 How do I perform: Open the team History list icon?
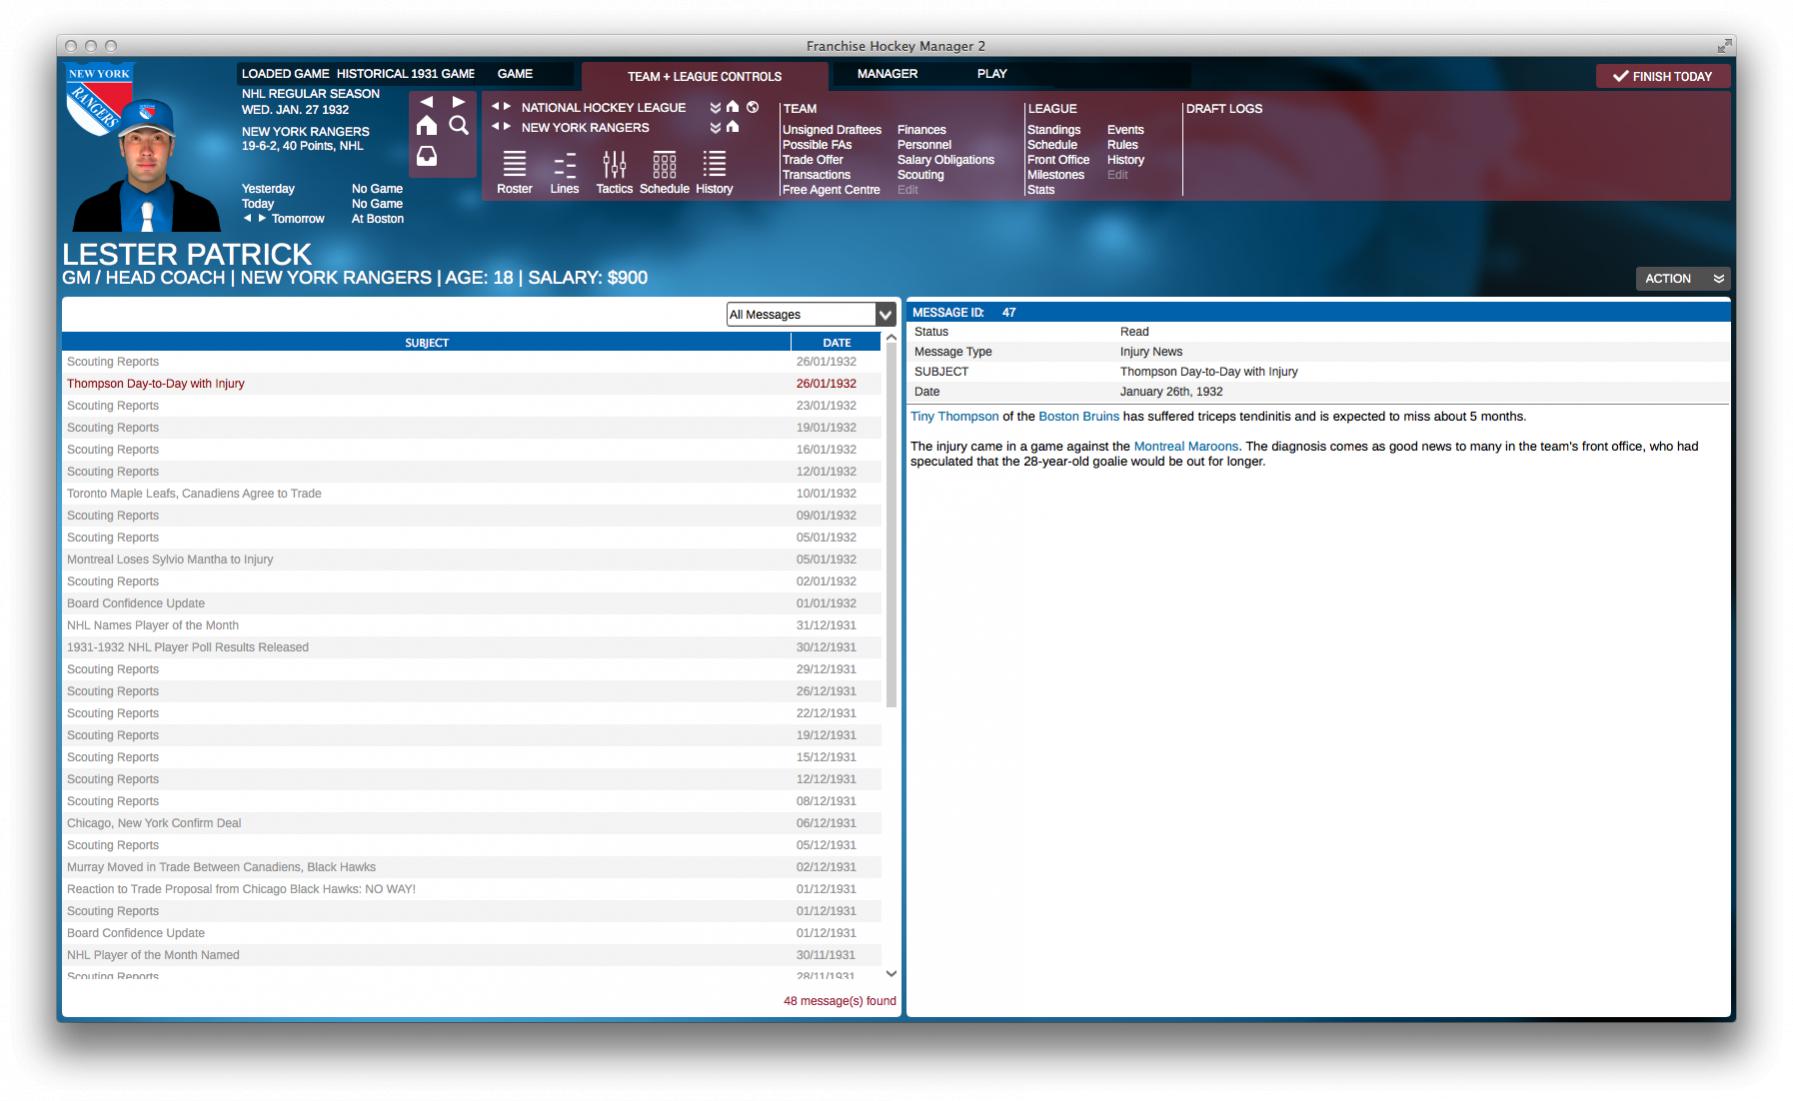(714, 165)
